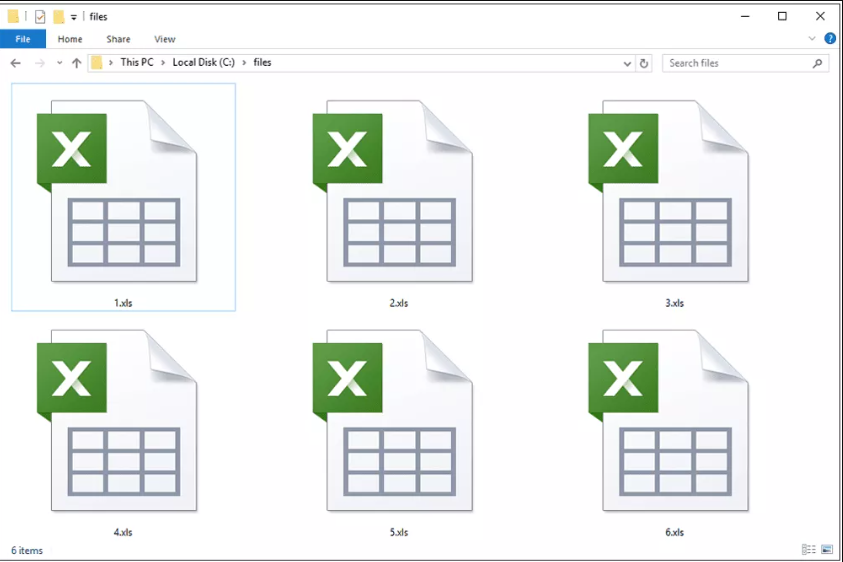Click Local Disk (C:) in the address path

click(204, 62)
